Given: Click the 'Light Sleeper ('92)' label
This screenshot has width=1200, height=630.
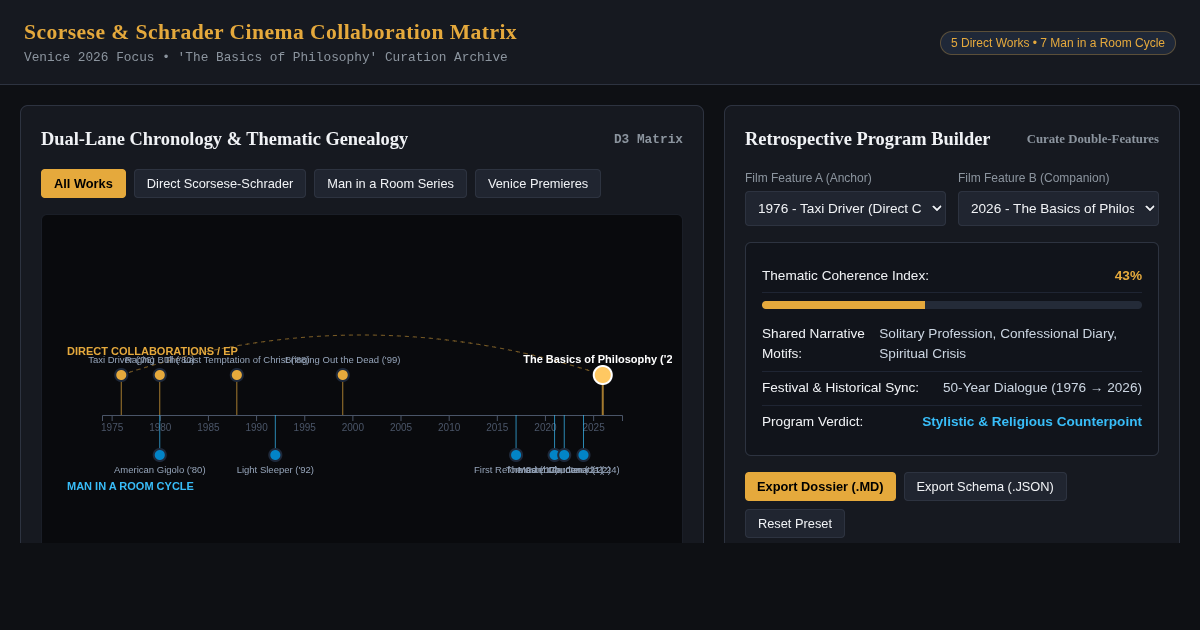Looking at the screenshot, I should click(x=275, y=470).
